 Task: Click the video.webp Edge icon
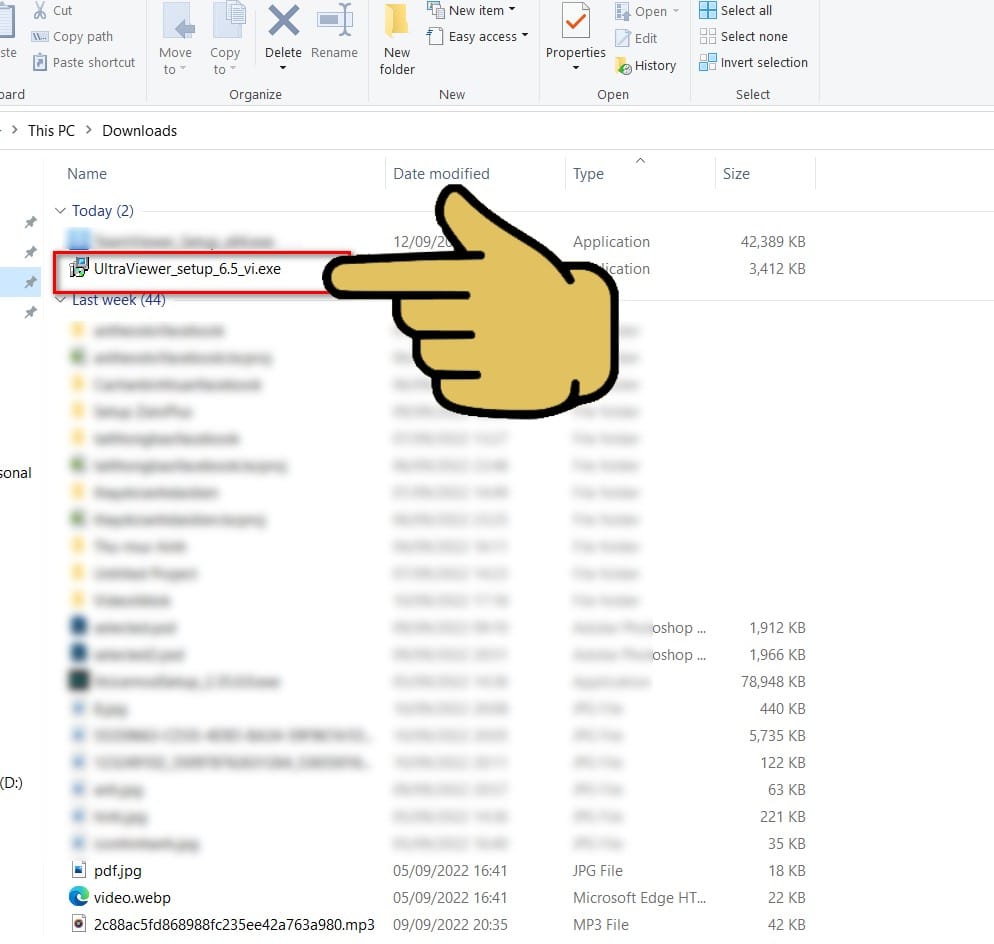point(79,896)
